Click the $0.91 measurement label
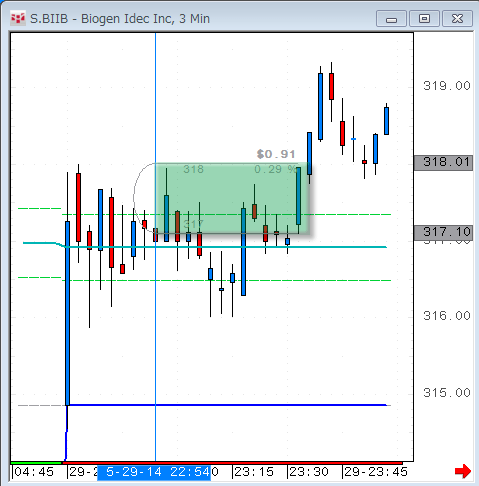This screenshot has width=479, height=486. click(x=276, y=154)
